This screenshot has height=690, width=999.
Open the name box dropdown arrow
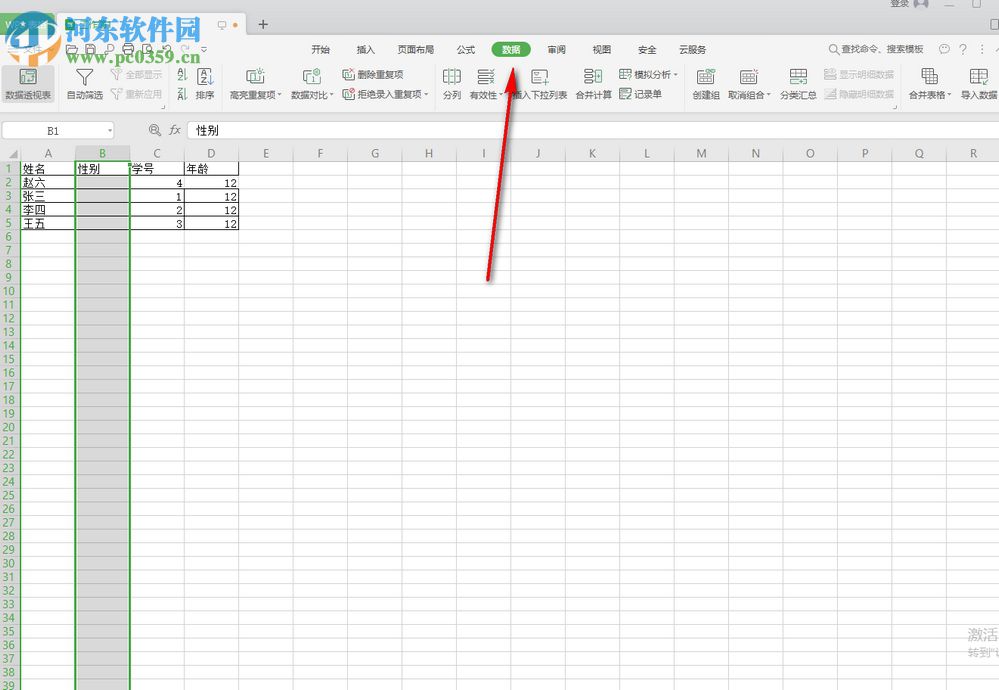(x=110, y=131)
